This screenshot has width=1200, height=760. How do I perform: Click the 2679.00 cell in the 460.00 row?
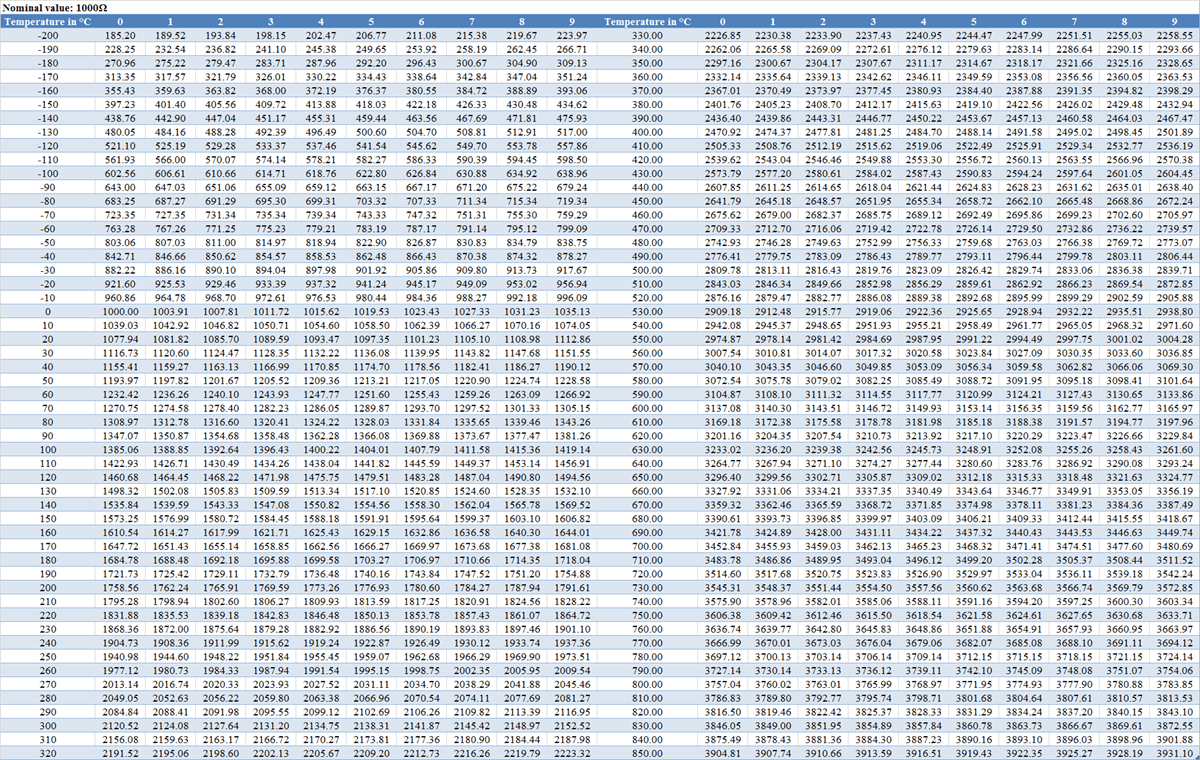click(x=773, y=215)
